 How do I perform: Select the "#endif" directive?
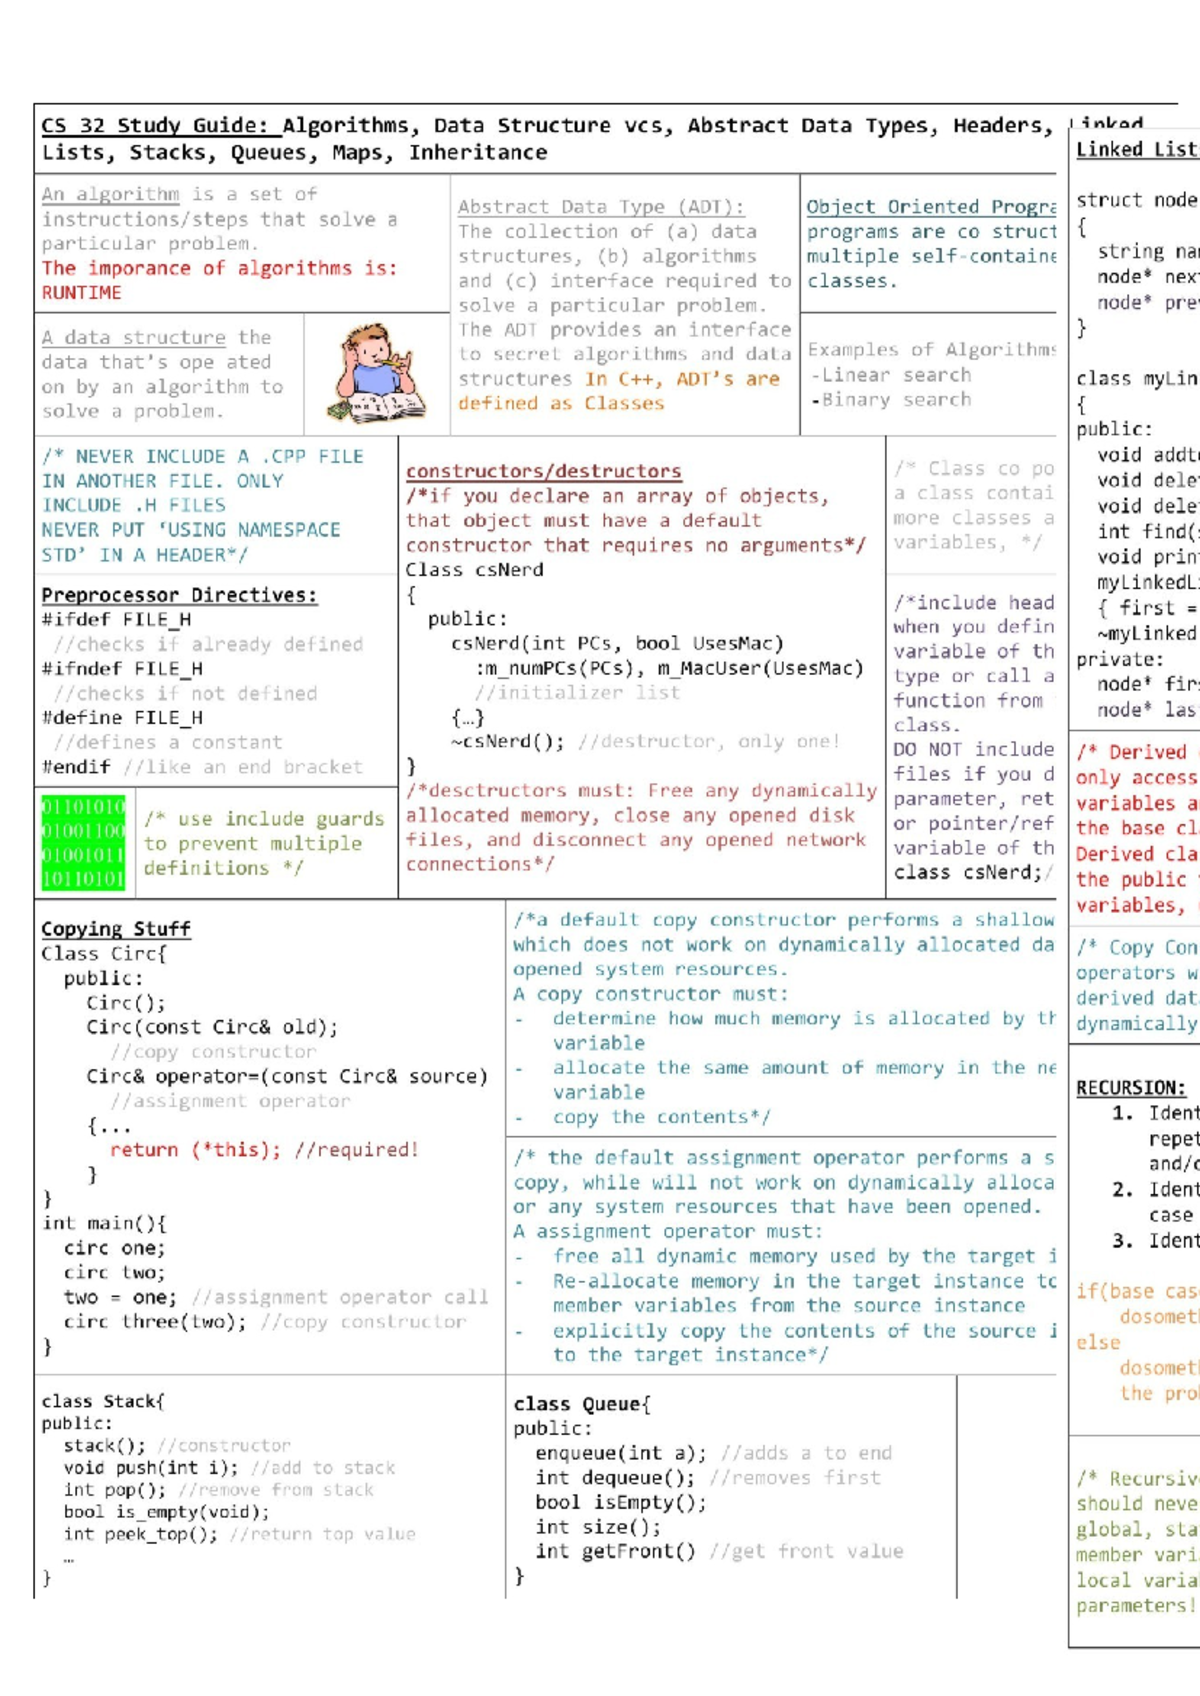76,767
